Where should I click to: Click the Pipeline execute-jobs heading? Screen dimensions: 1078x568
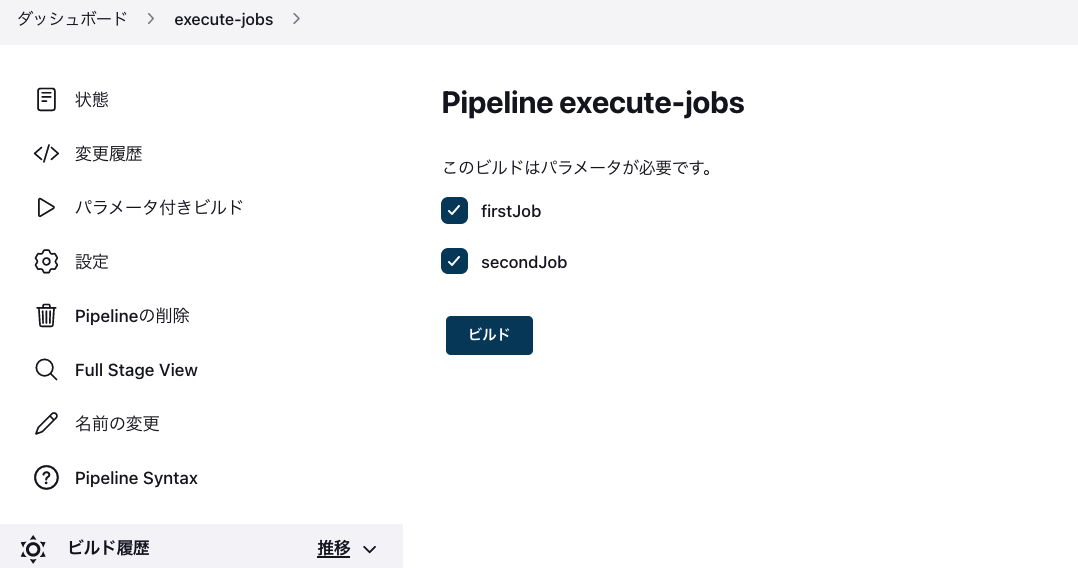[x=593, y=103]
